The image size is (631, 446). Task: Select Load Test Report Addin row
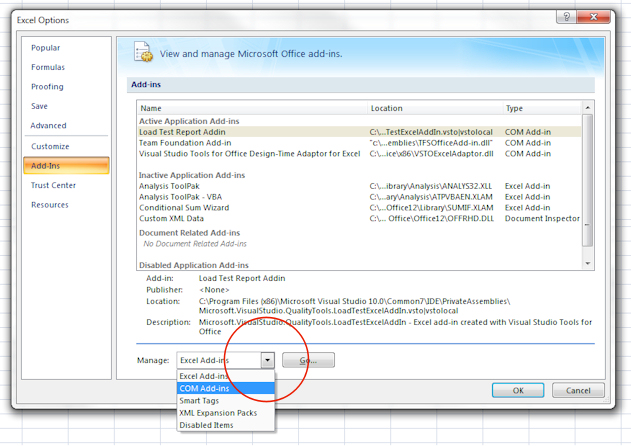click(x=359, y=132)
